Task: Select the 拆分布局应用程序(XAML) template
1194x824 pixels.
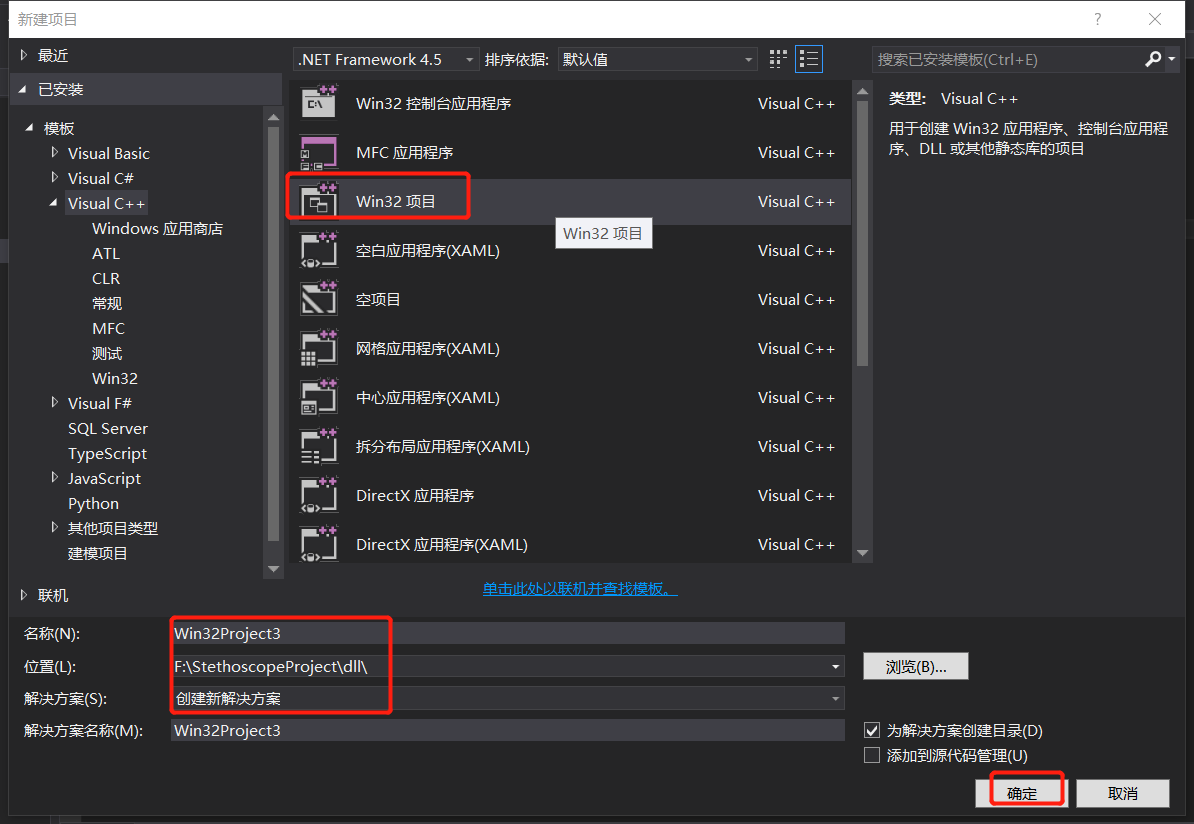Action: [444, 446]
